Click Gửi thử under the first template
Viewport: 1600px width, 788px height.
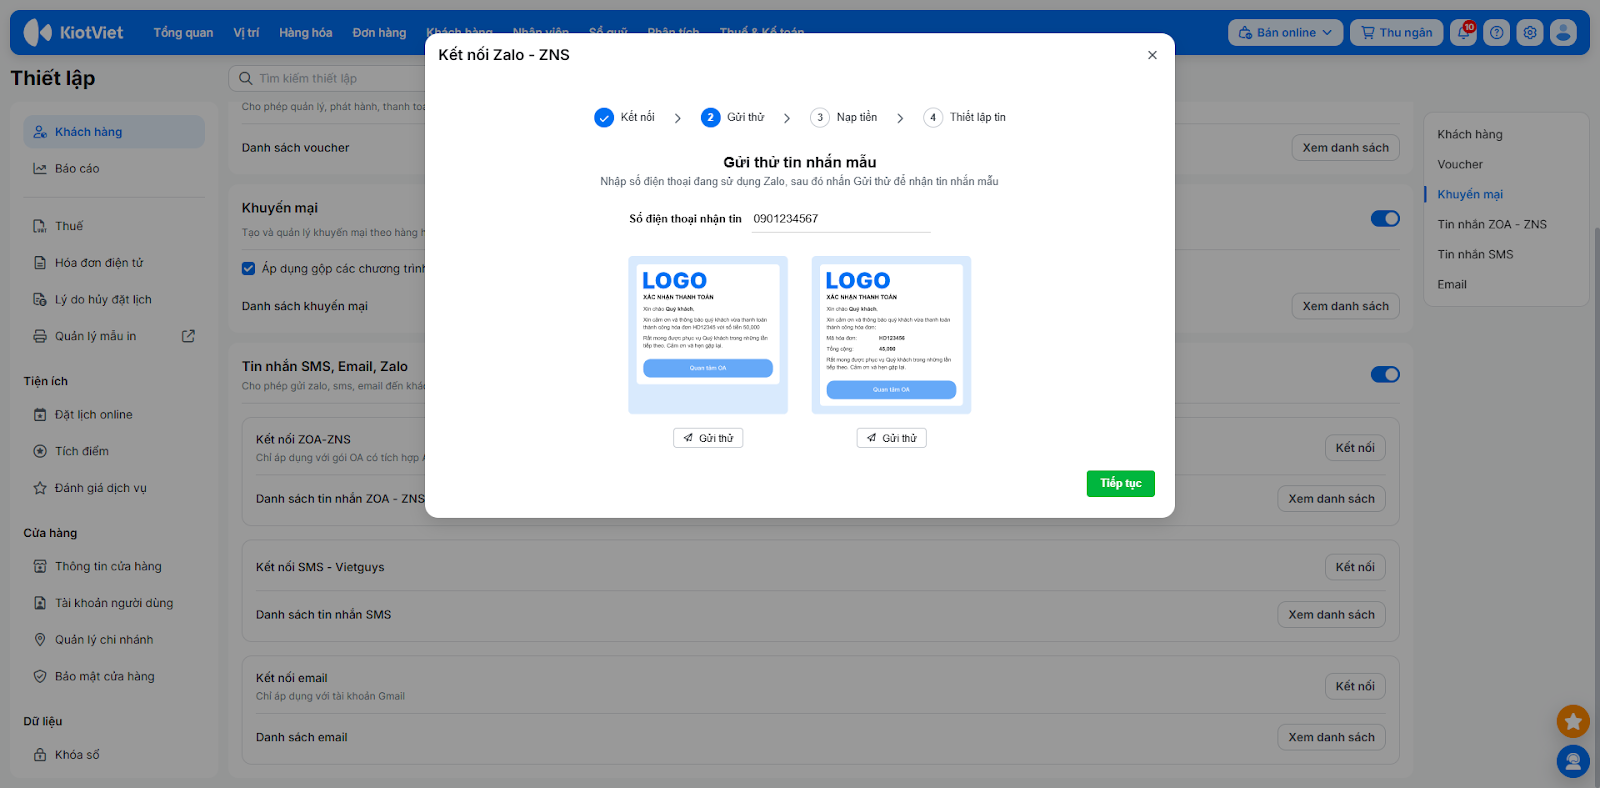coord(708,438)
